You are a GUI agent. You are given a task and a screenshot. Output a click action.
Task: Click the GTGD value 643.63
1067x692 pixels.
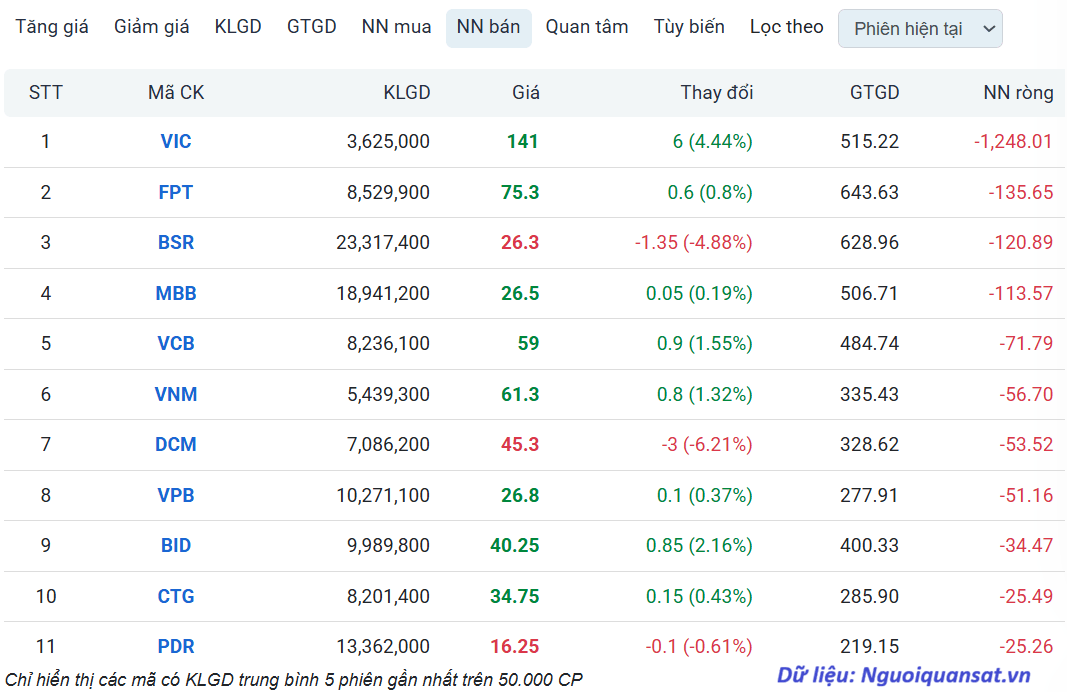pos(869,193)
